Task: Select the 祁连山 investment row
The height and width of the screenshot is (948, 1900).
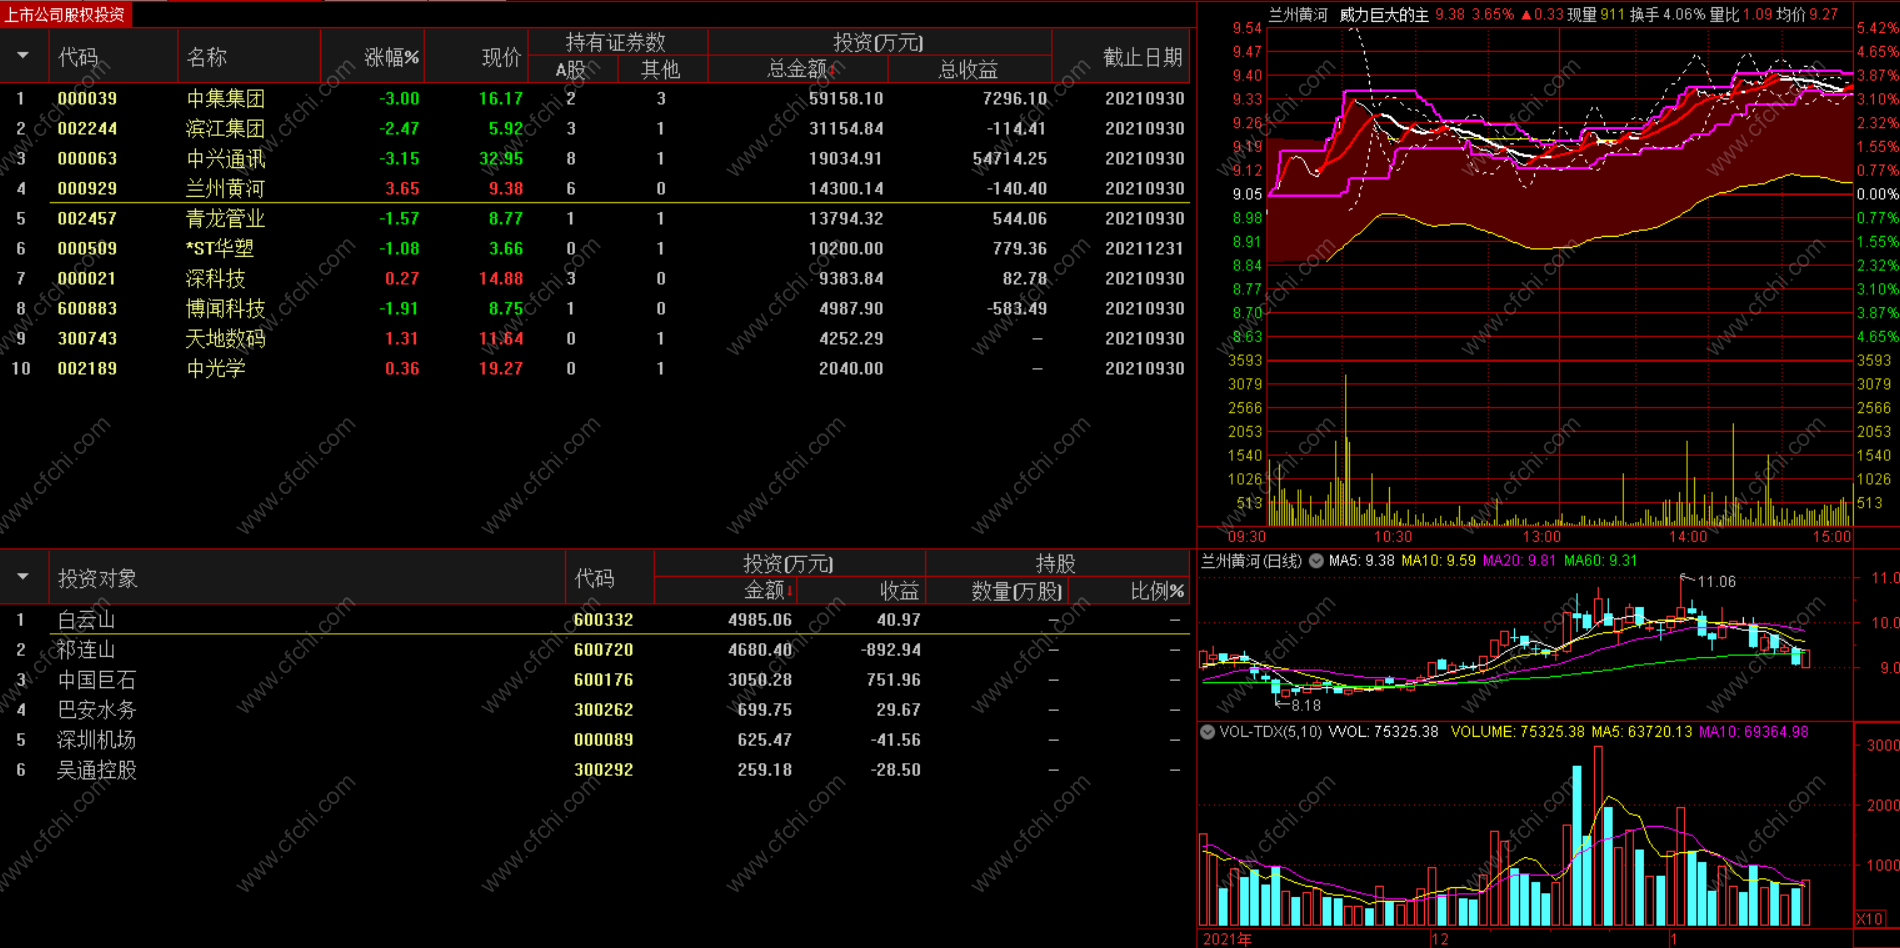Action: click(x=597, y=649)
